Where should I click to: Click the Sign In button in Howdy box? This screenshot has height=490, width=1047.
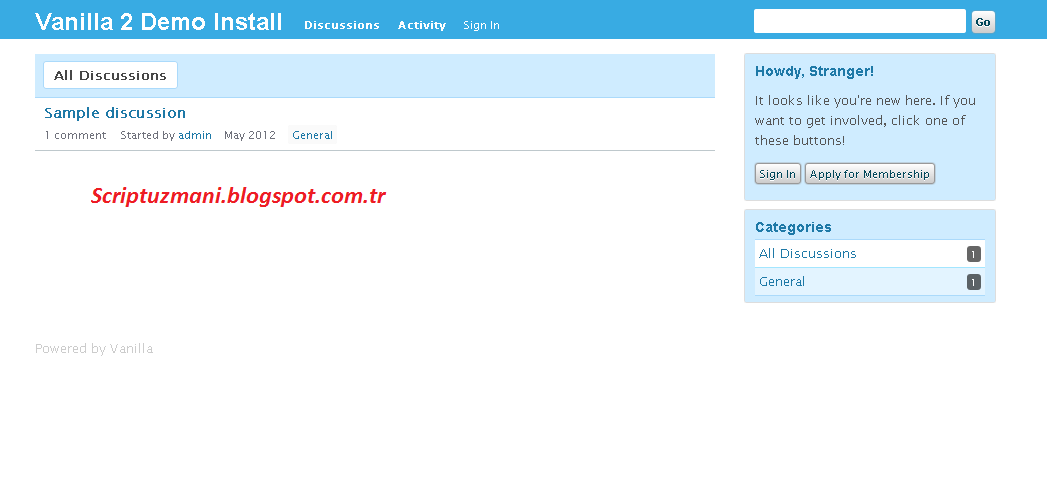pyautogui.click(x=778, y=174)
